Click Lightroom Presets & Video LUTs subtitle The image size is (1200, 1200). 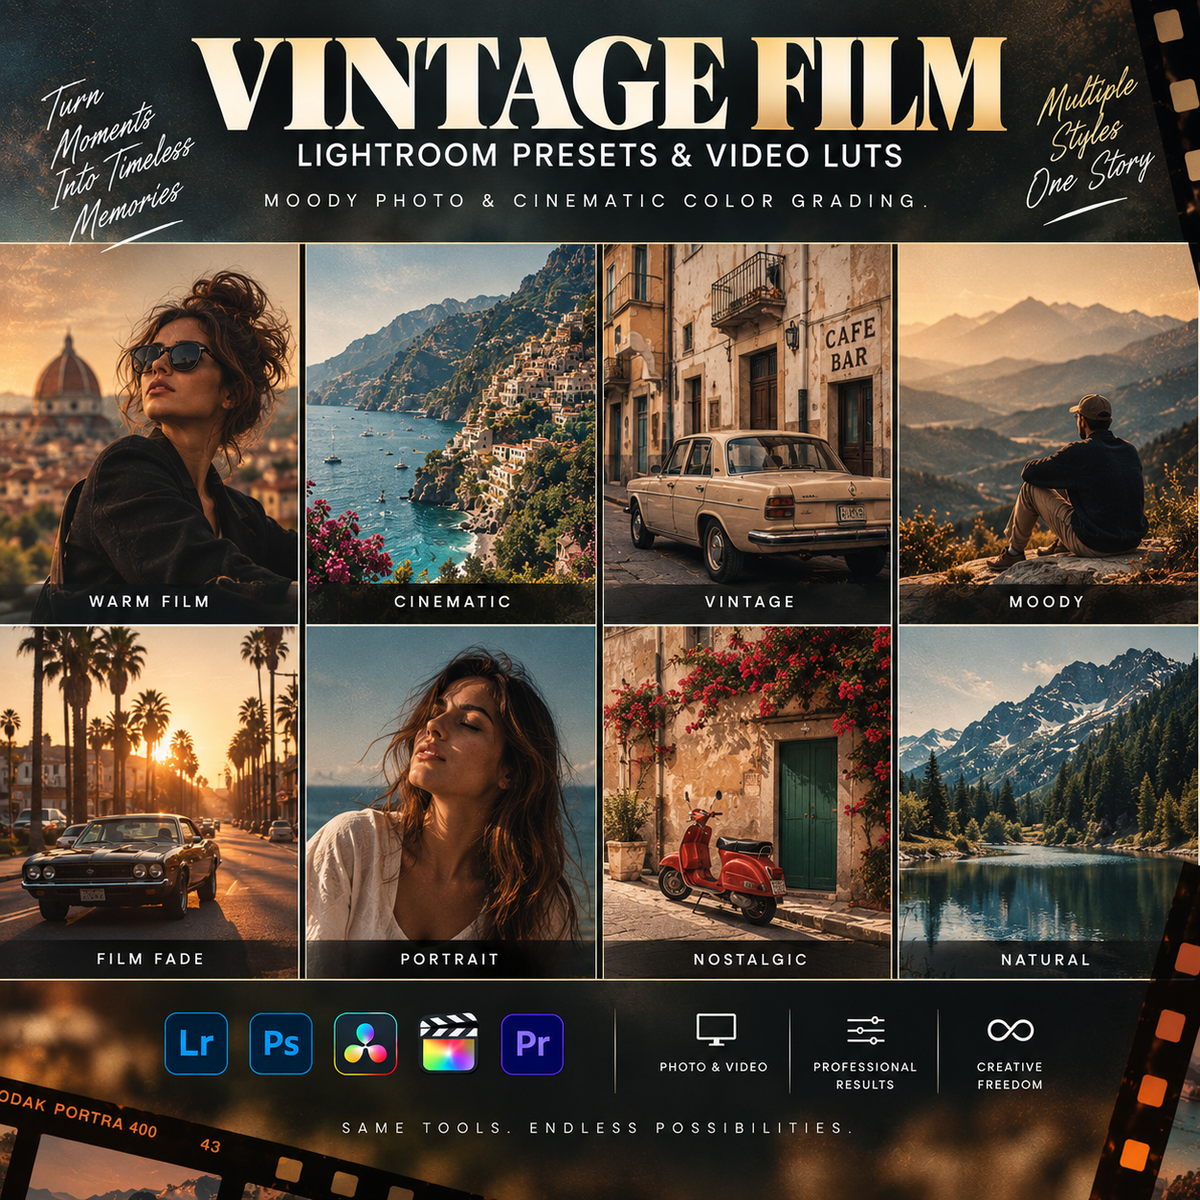(x=600, y=155)
